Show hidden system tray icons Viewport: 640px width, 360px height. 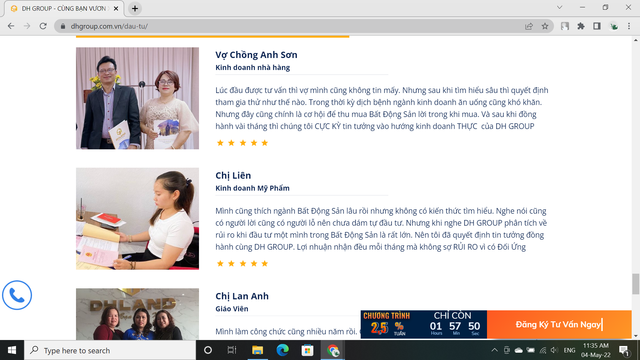494,350
